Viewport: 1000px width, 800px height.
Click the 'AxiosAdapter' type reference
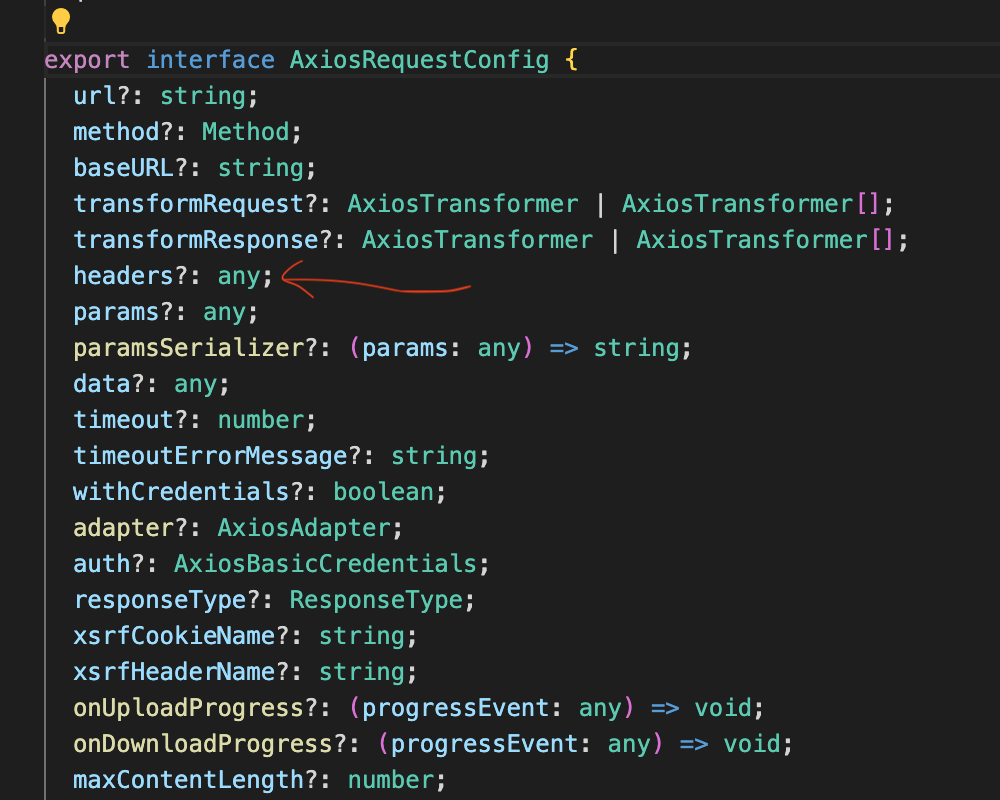click(x=304, y=528)
